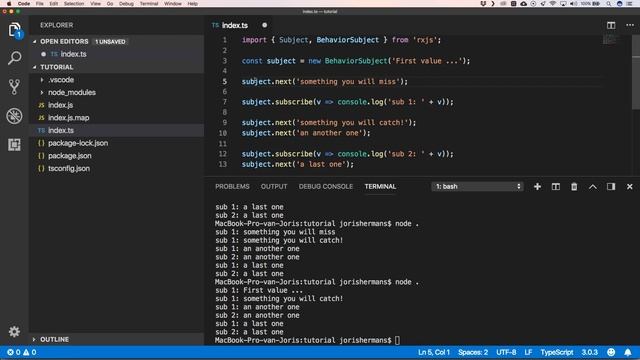Expand the .vscode folder
This screenshot has height=360, width=640.
click(42, 80)
